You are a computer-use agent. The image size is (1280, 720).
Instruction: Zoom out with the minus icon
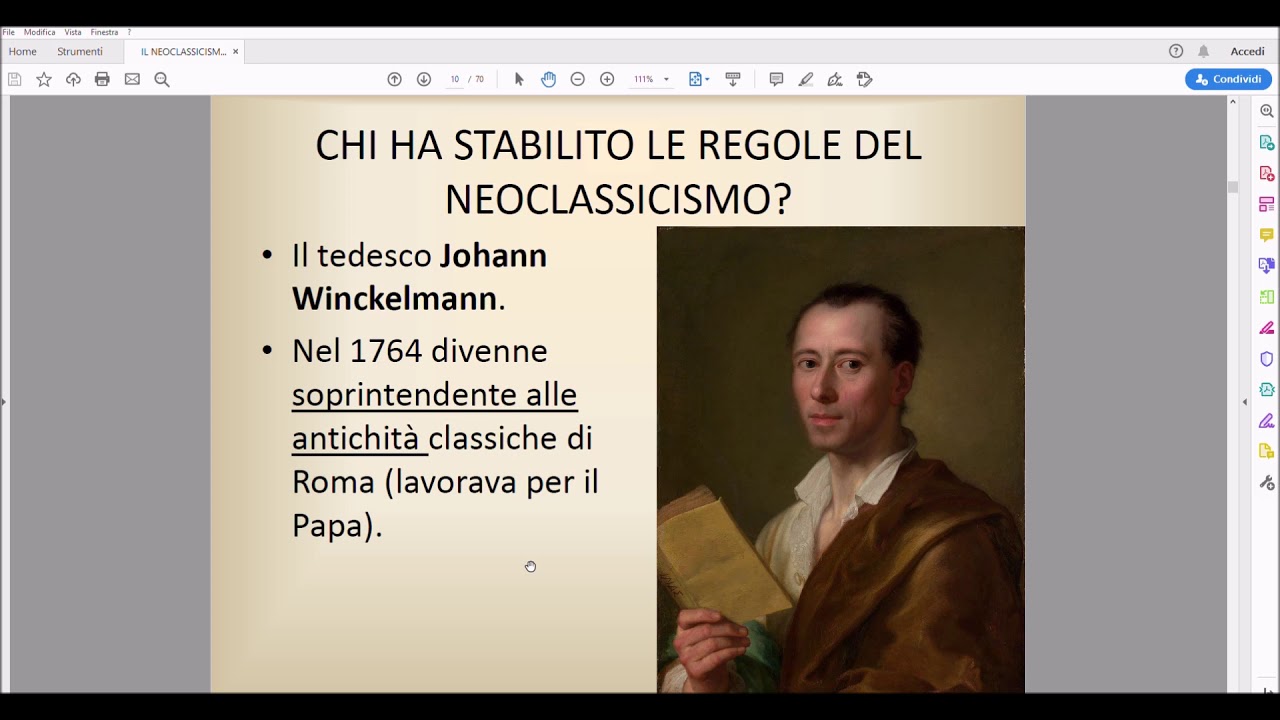tap(577, 79)
